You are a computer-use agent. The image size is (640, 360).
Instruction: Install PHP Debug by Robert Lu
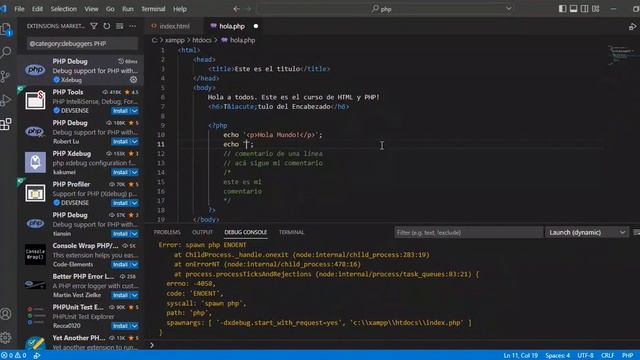120,142
